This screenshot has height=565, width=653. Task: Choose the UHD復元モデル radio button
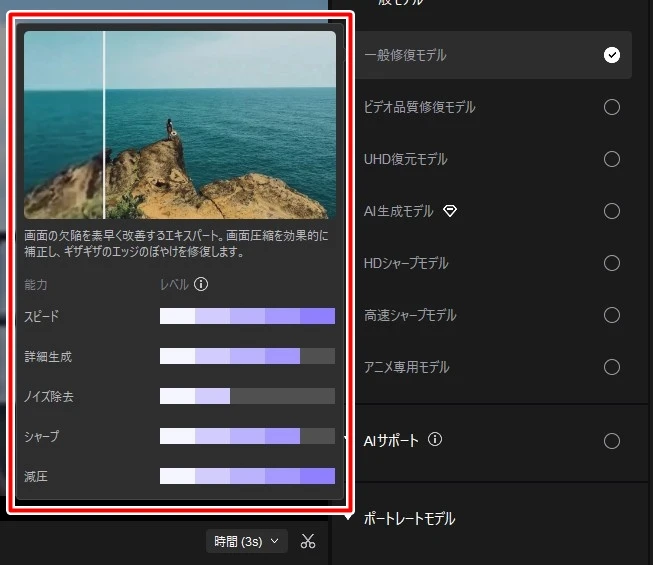coord(611,159)
